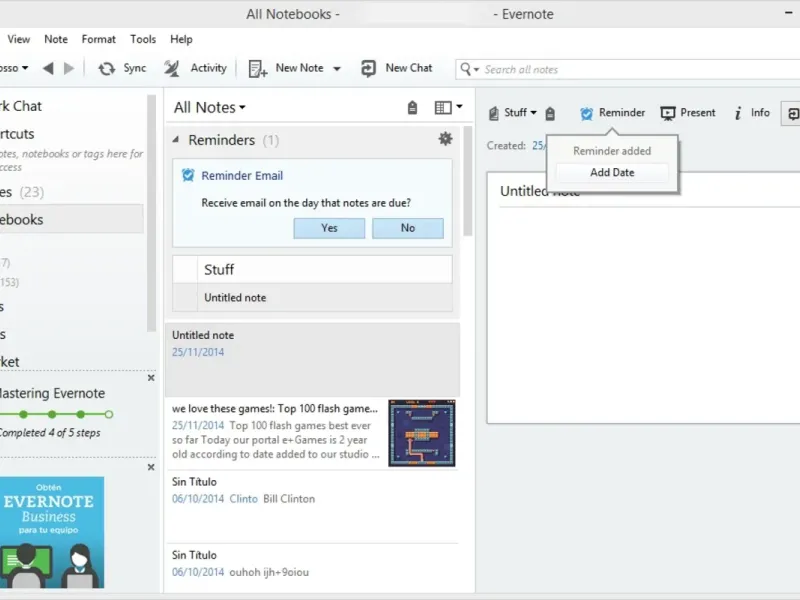800x600 pixels.
Task: Go back with the left arrow
Action: [48, 68]
